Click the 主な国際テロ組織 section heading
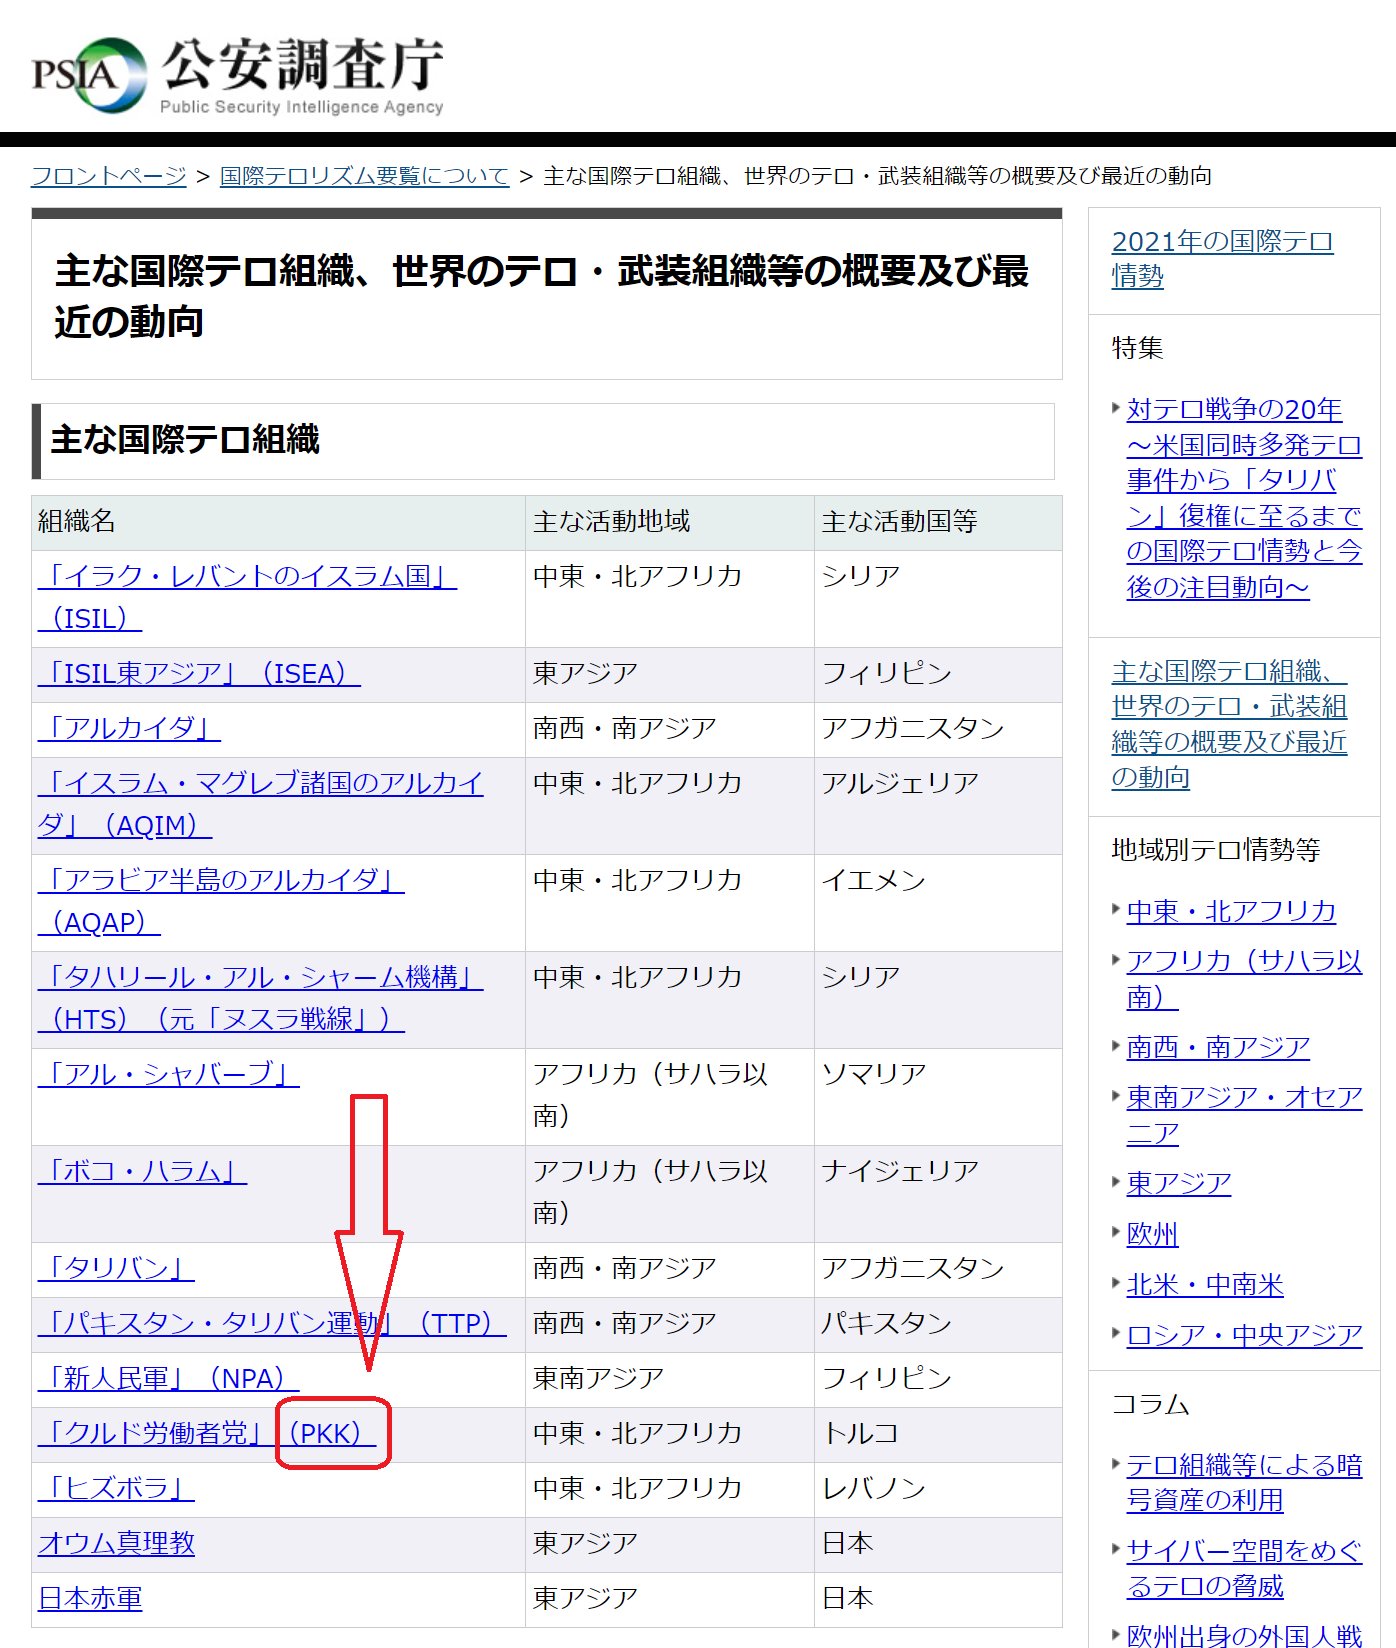Viewport: 1396px width, 1648px height. (185, 440)
